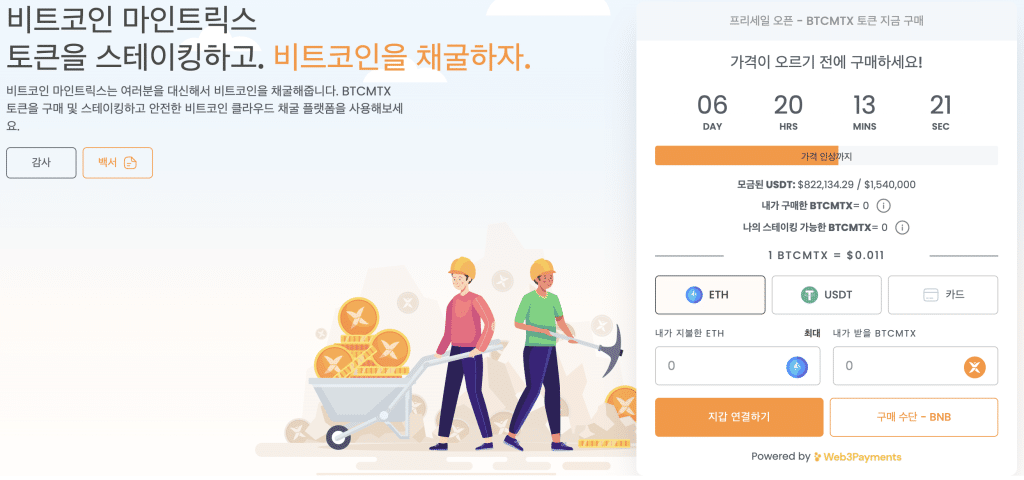
Task: Click the 구매 수단 - BNB button
Action: click(x=913, y=417)
